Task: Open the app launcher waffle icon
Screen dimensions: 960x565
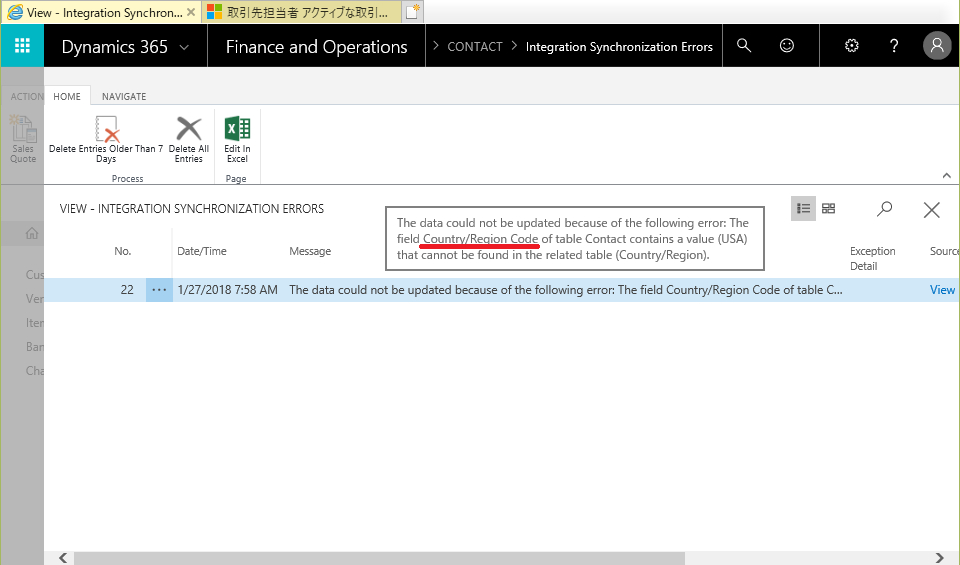Action: (x=22, y=46)
